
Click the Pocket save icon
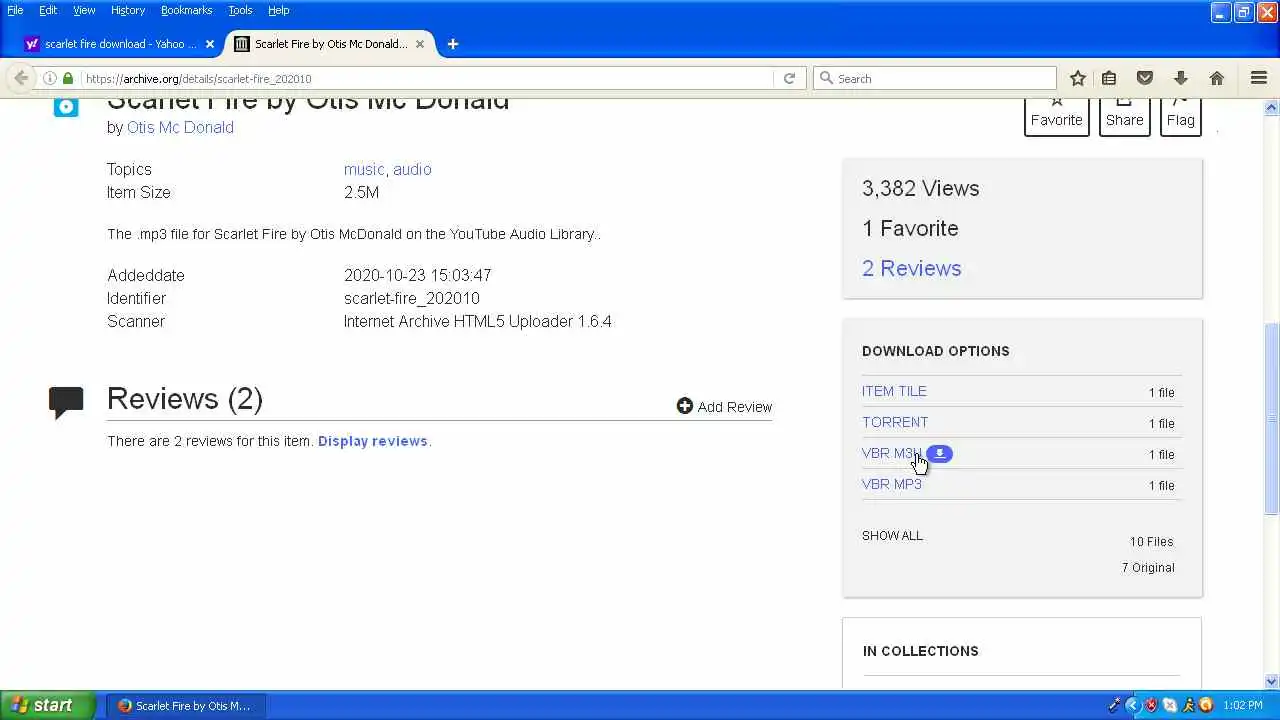click(x=1145, y=78)
